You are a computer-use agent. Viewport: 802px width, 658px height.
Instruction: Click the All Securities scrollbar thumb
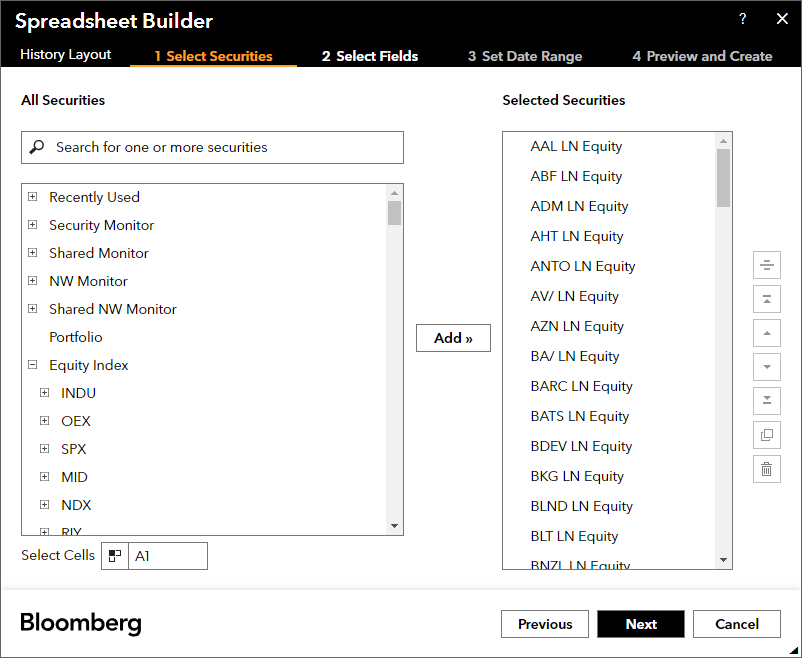(x=394, y=213)
